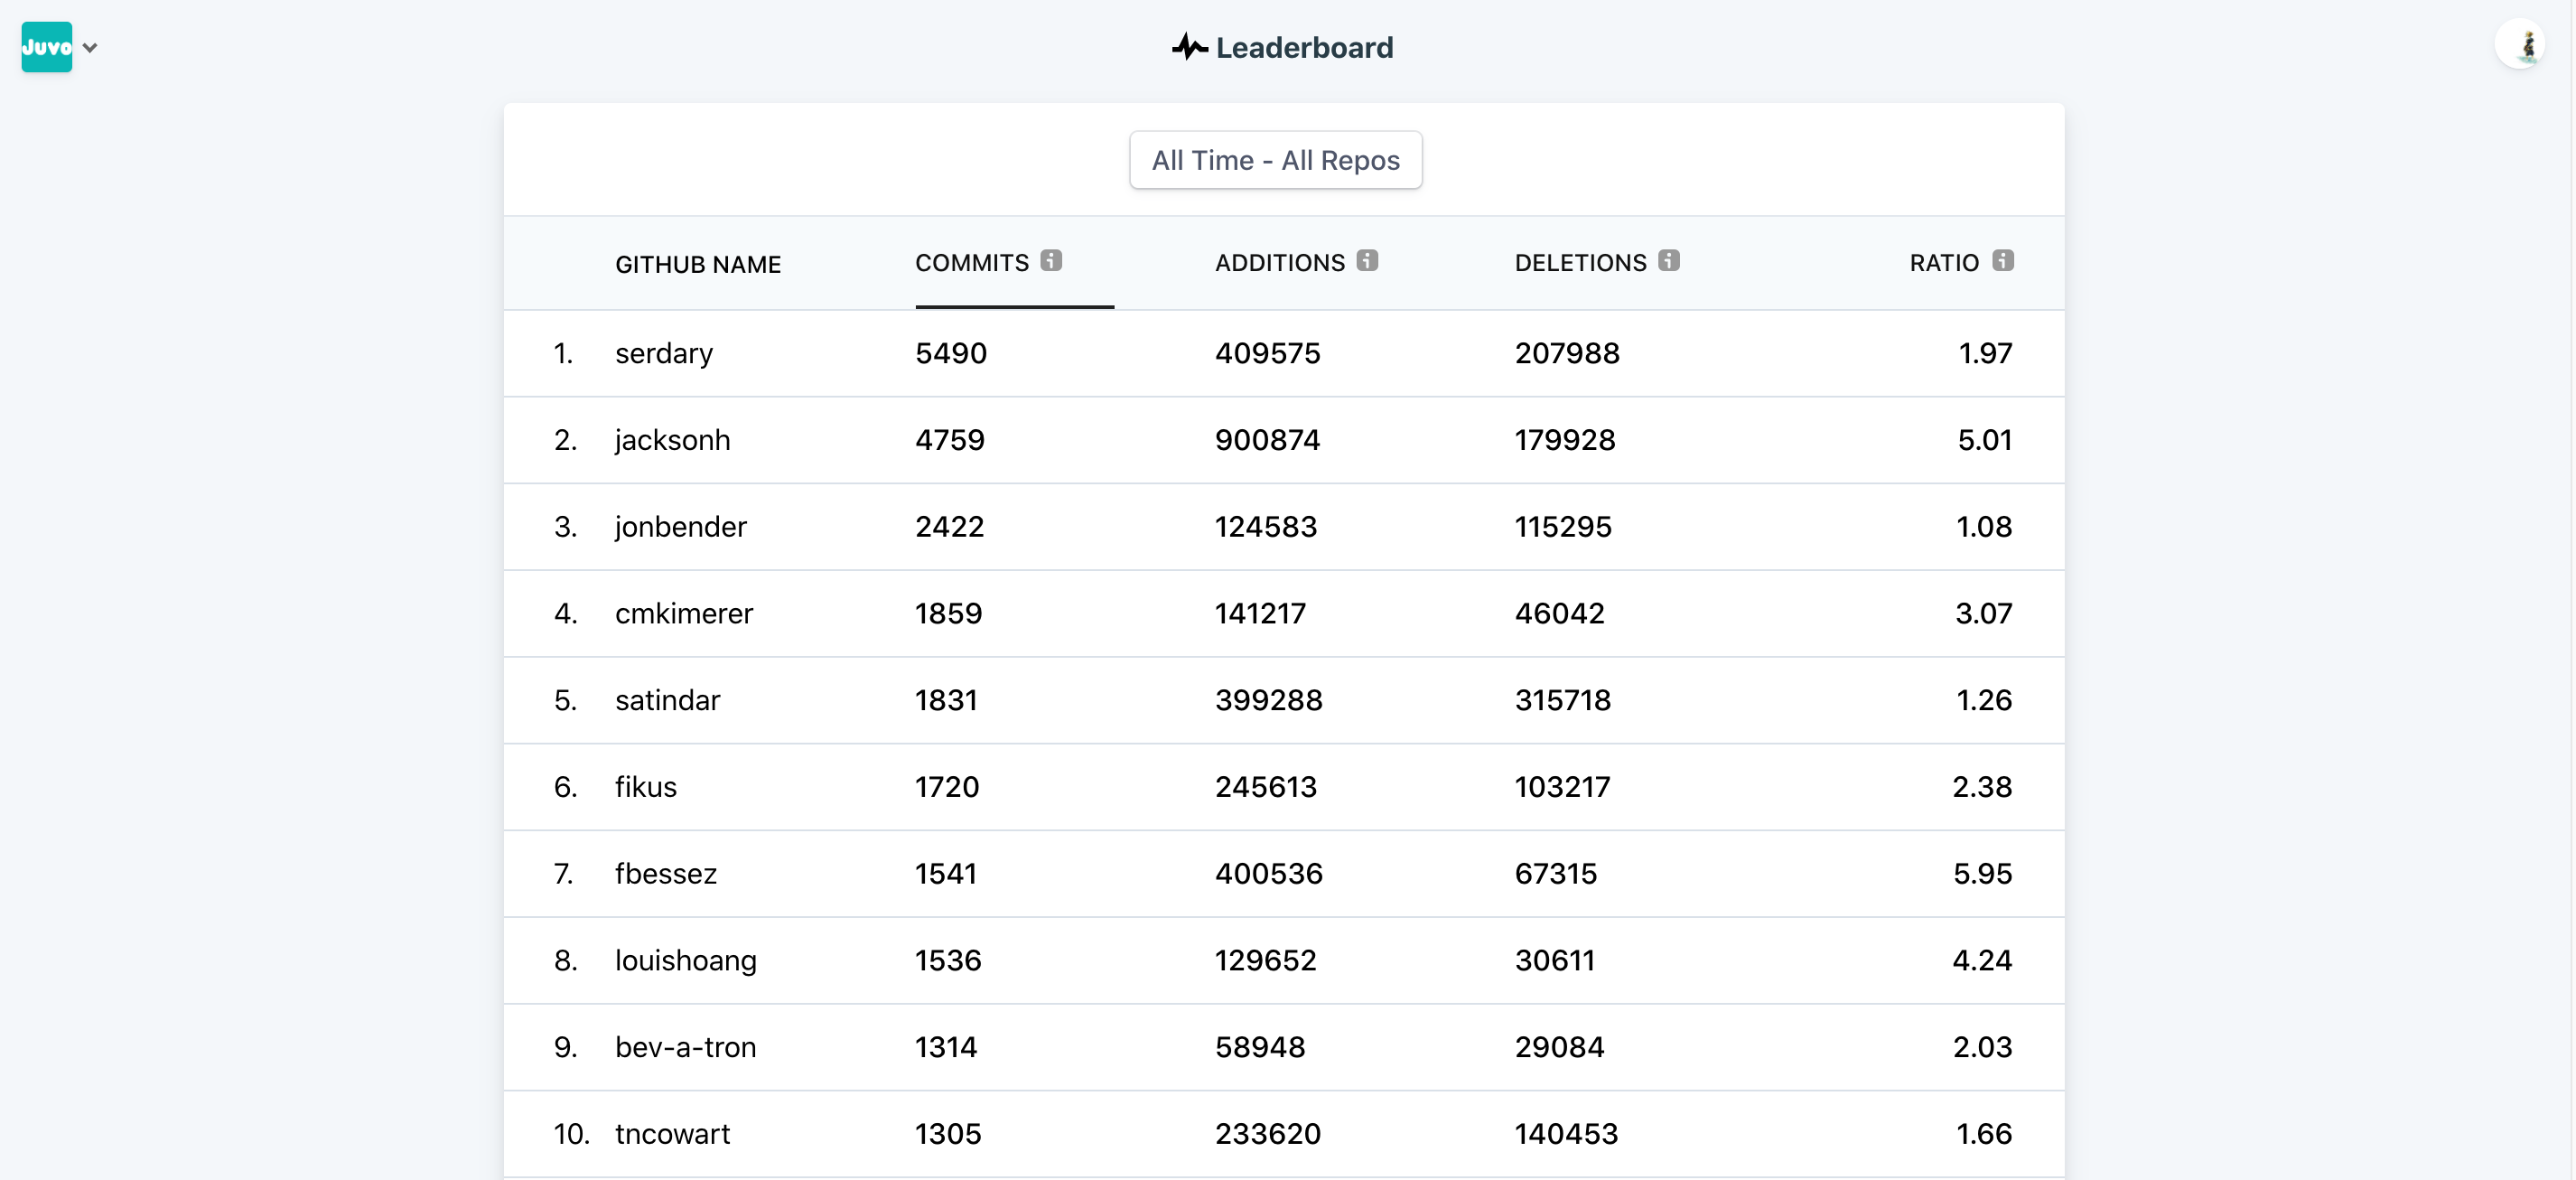This screenshot has width=2576, height=1180.
Task: Click the Leaderboard page title
Action: coord(1303,47)
